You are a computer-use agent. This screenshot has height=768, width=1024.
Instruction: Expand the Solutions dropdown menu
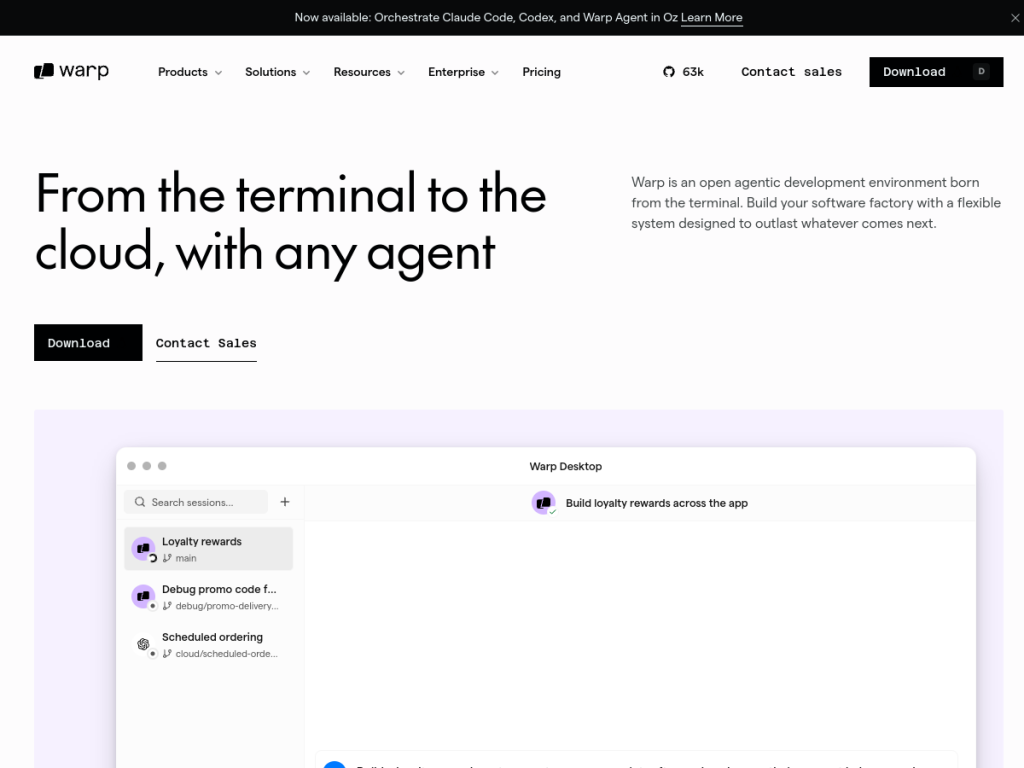(x=278, y=72)
